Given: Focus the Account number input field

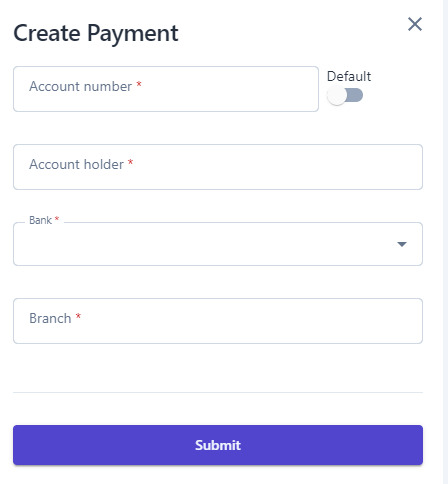Looking at the screenshot, I should pyautogui.click(x=166, y=89).
